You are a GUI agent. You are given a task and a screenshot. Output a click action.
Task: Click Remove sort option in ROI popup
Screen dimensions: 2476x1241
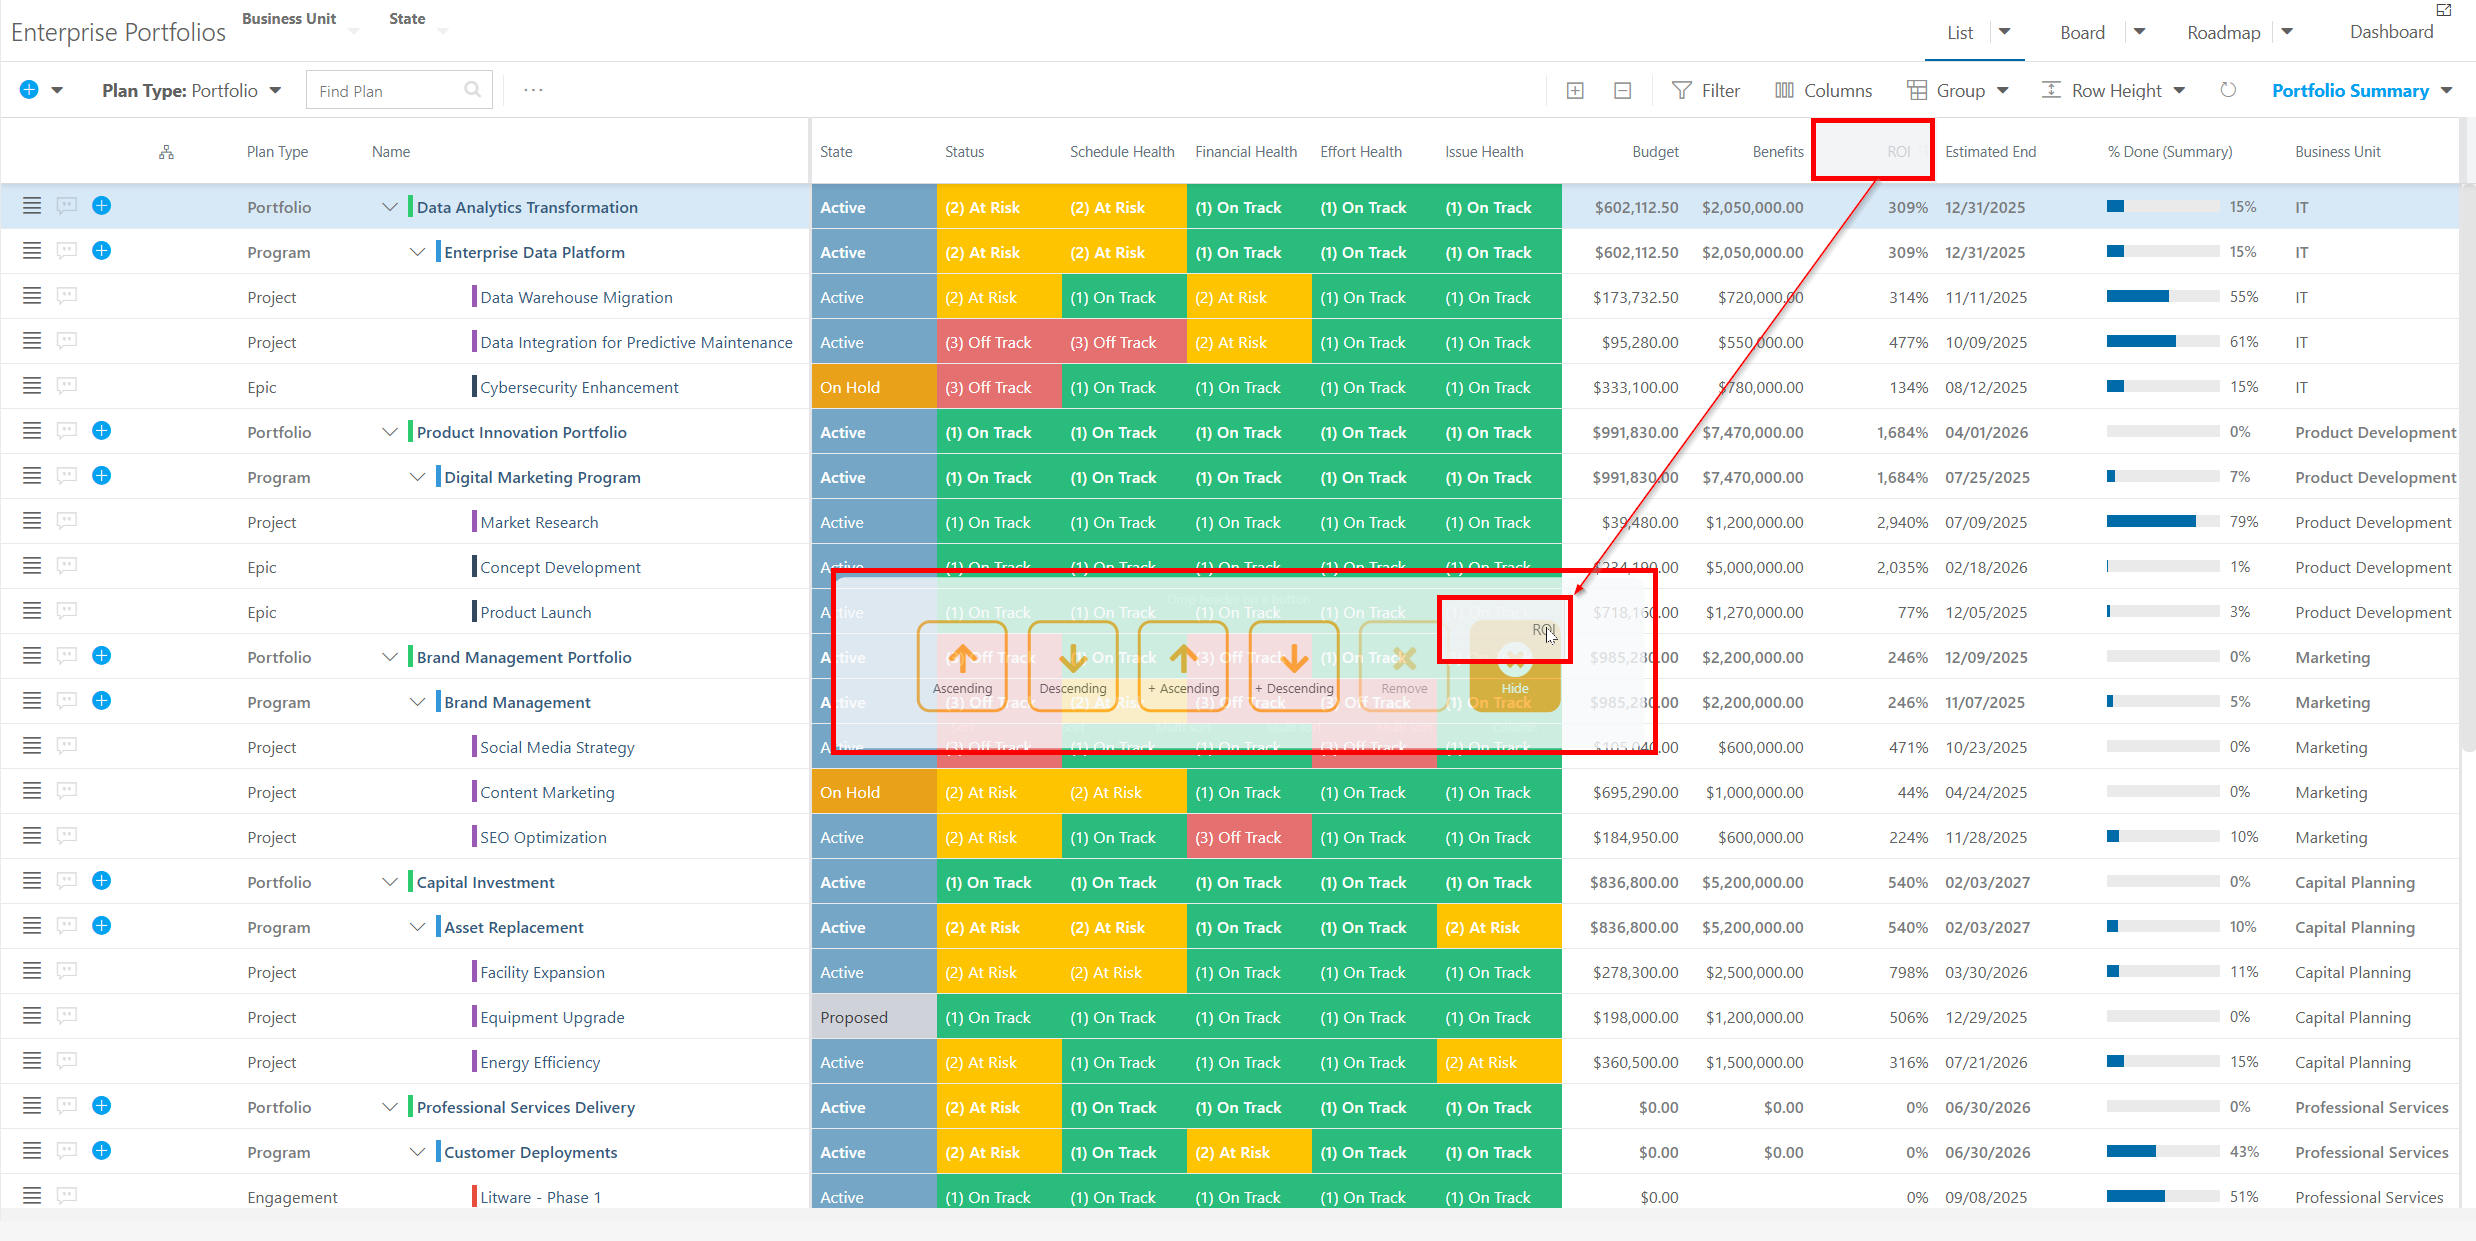(1404, 666)
